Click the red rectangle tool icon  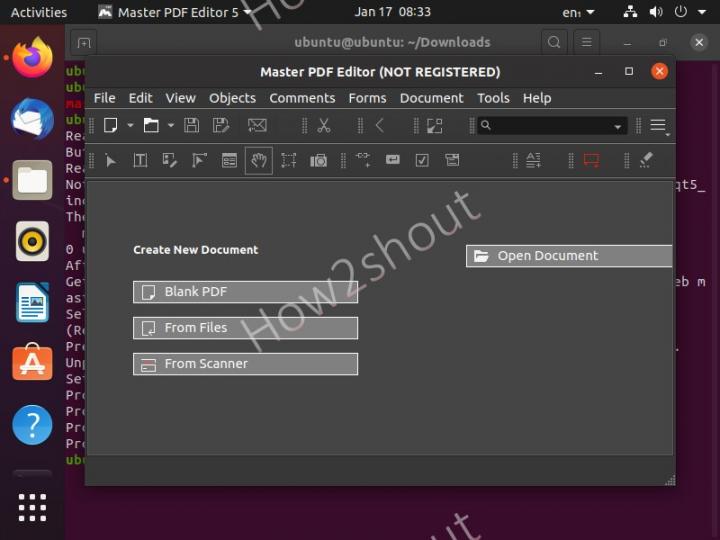point(591,160)
